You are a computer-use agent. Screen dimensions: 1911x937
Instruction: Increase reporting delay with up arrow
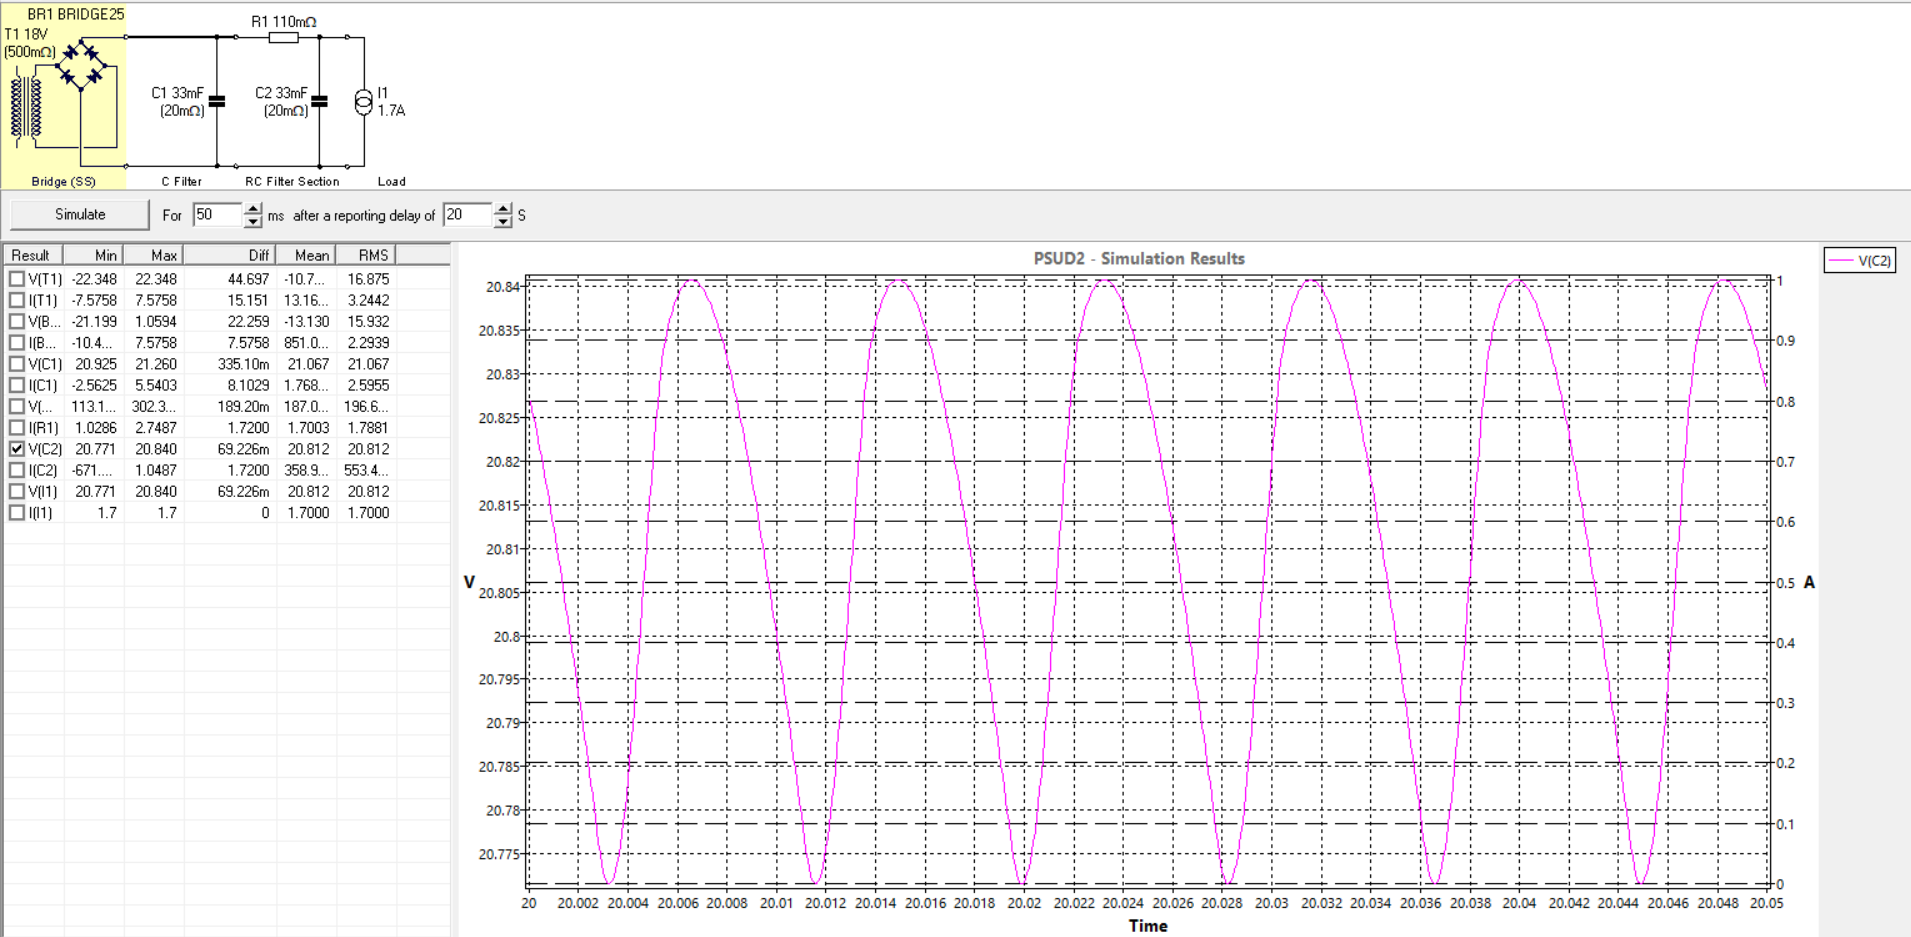503,209
